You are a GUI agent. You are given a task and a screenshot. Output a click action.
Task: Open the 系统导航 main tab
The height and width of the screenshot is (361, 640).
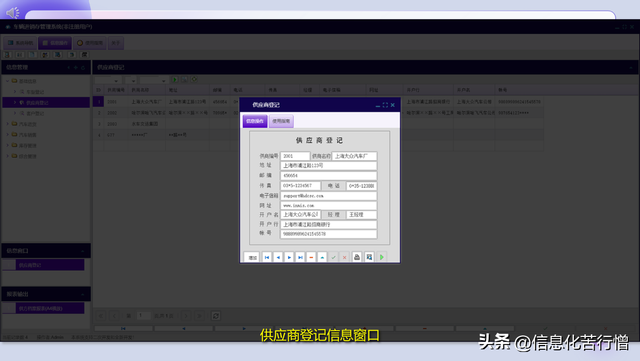click(20, 43)
